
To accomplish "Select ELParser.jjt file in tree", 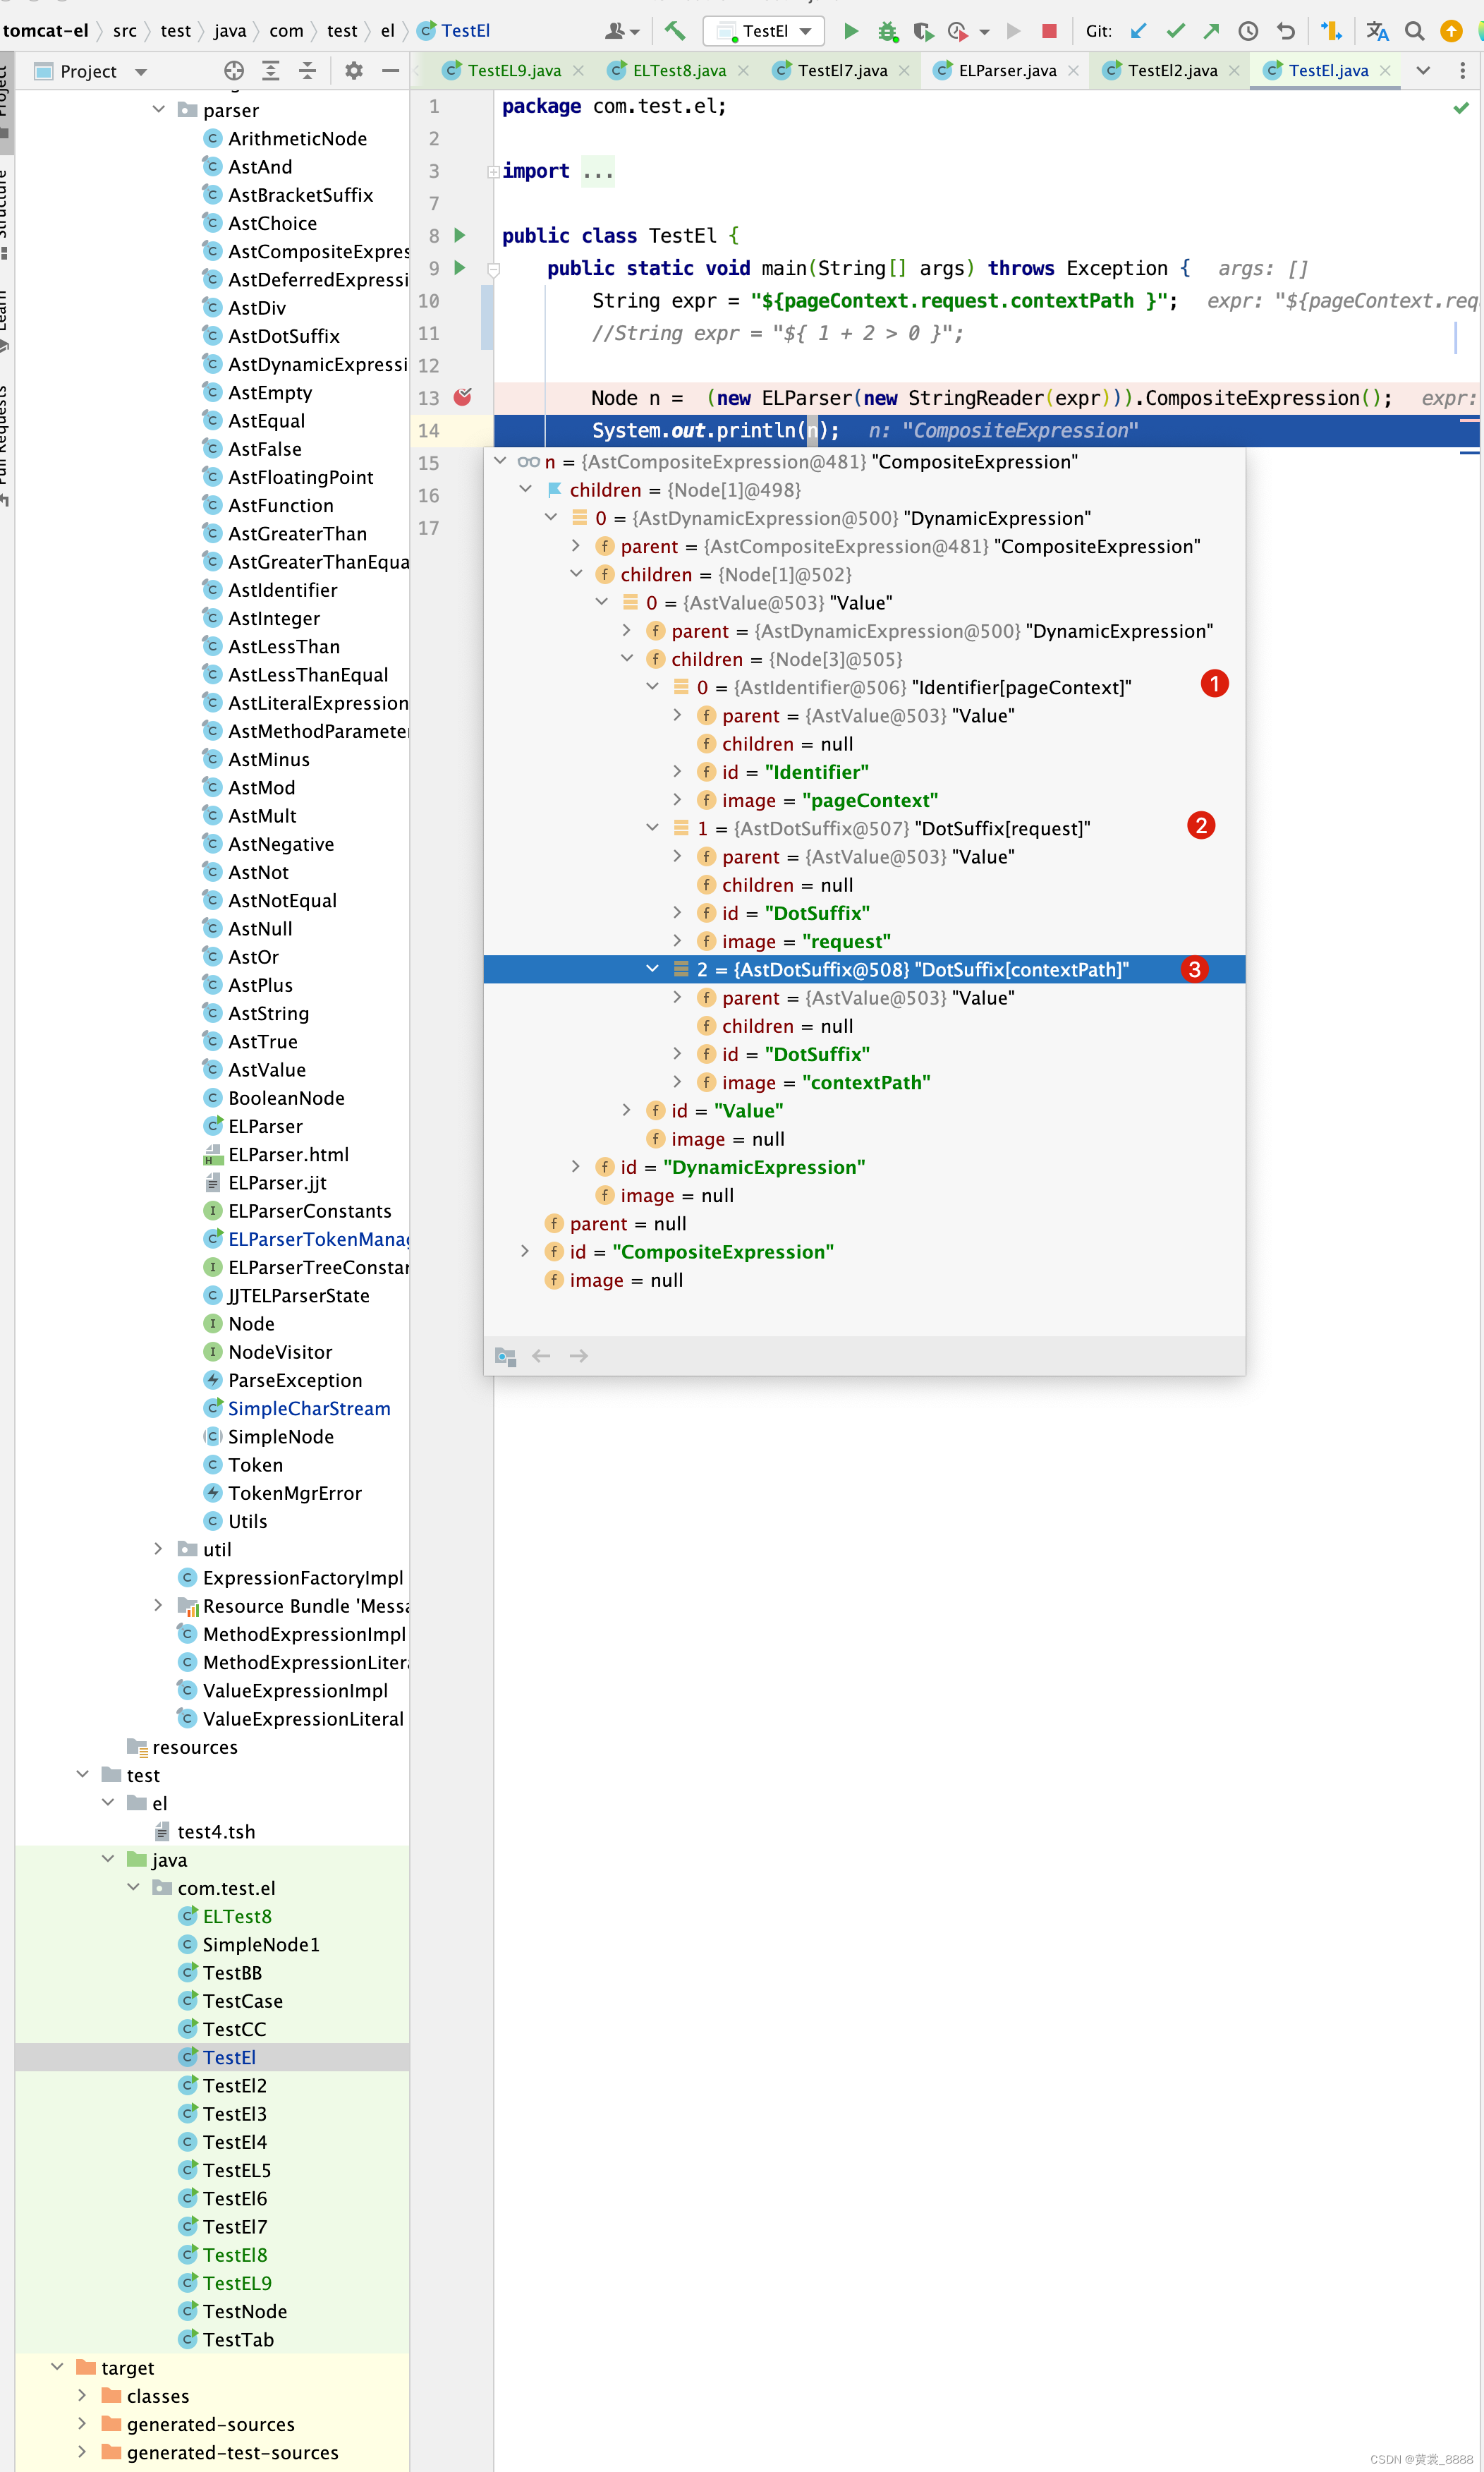I will (x=277, y=1182).
